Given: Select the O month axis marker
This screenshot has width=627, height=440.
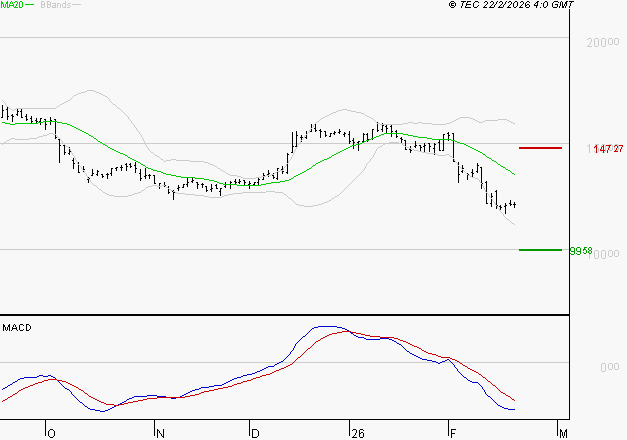Looking at the screenshot, I should 51,434.
